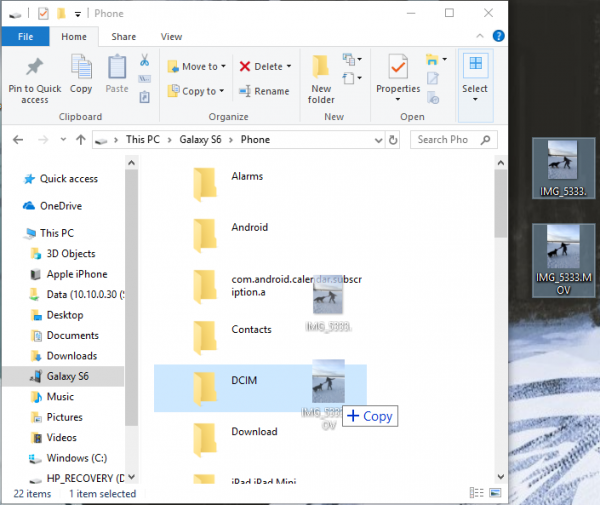Click the Rename button

tap(264, 91)
